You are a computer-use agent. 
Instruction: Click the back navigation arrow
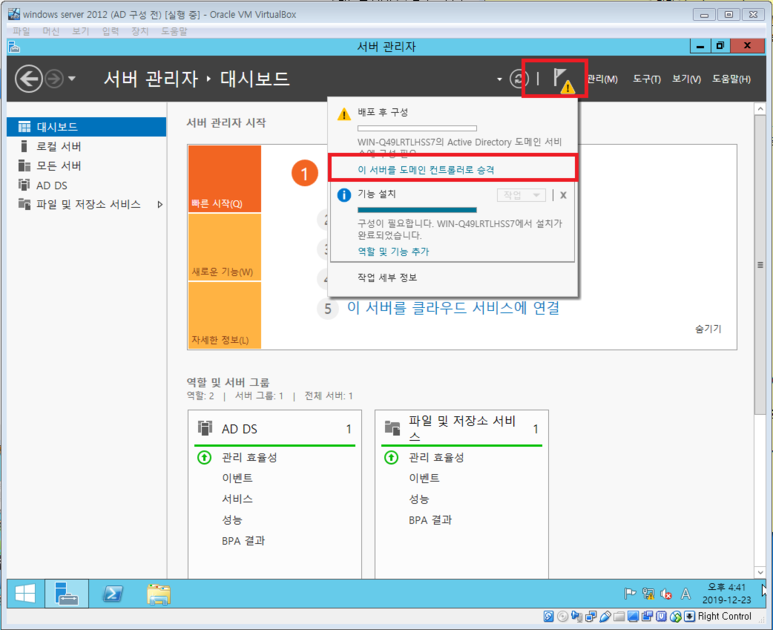(28, 79)
